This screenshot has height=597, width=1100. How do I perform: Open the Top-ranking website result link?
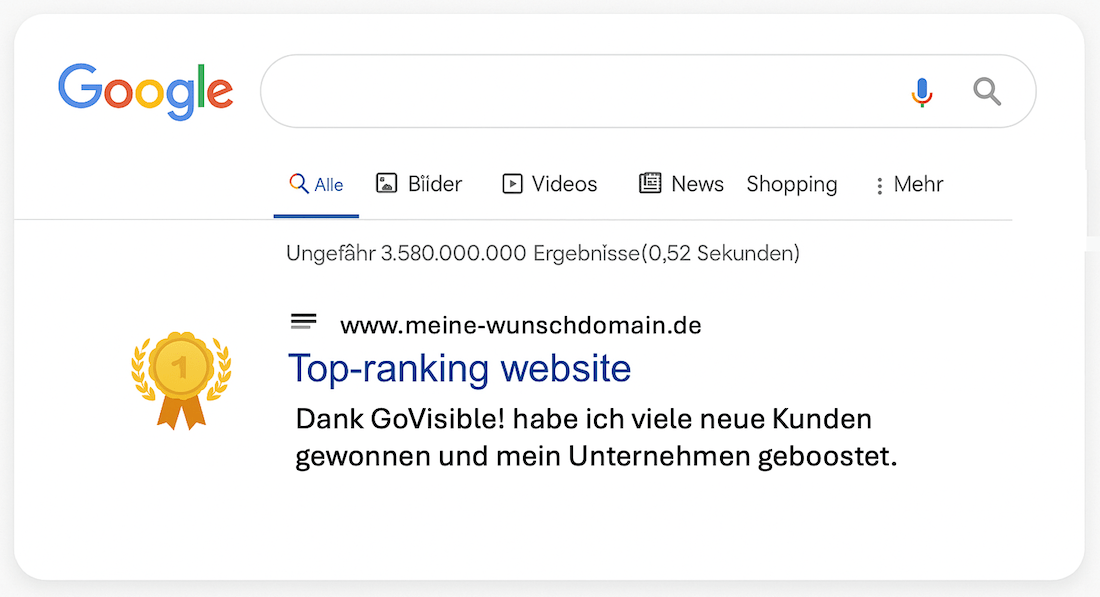[459, 369]
